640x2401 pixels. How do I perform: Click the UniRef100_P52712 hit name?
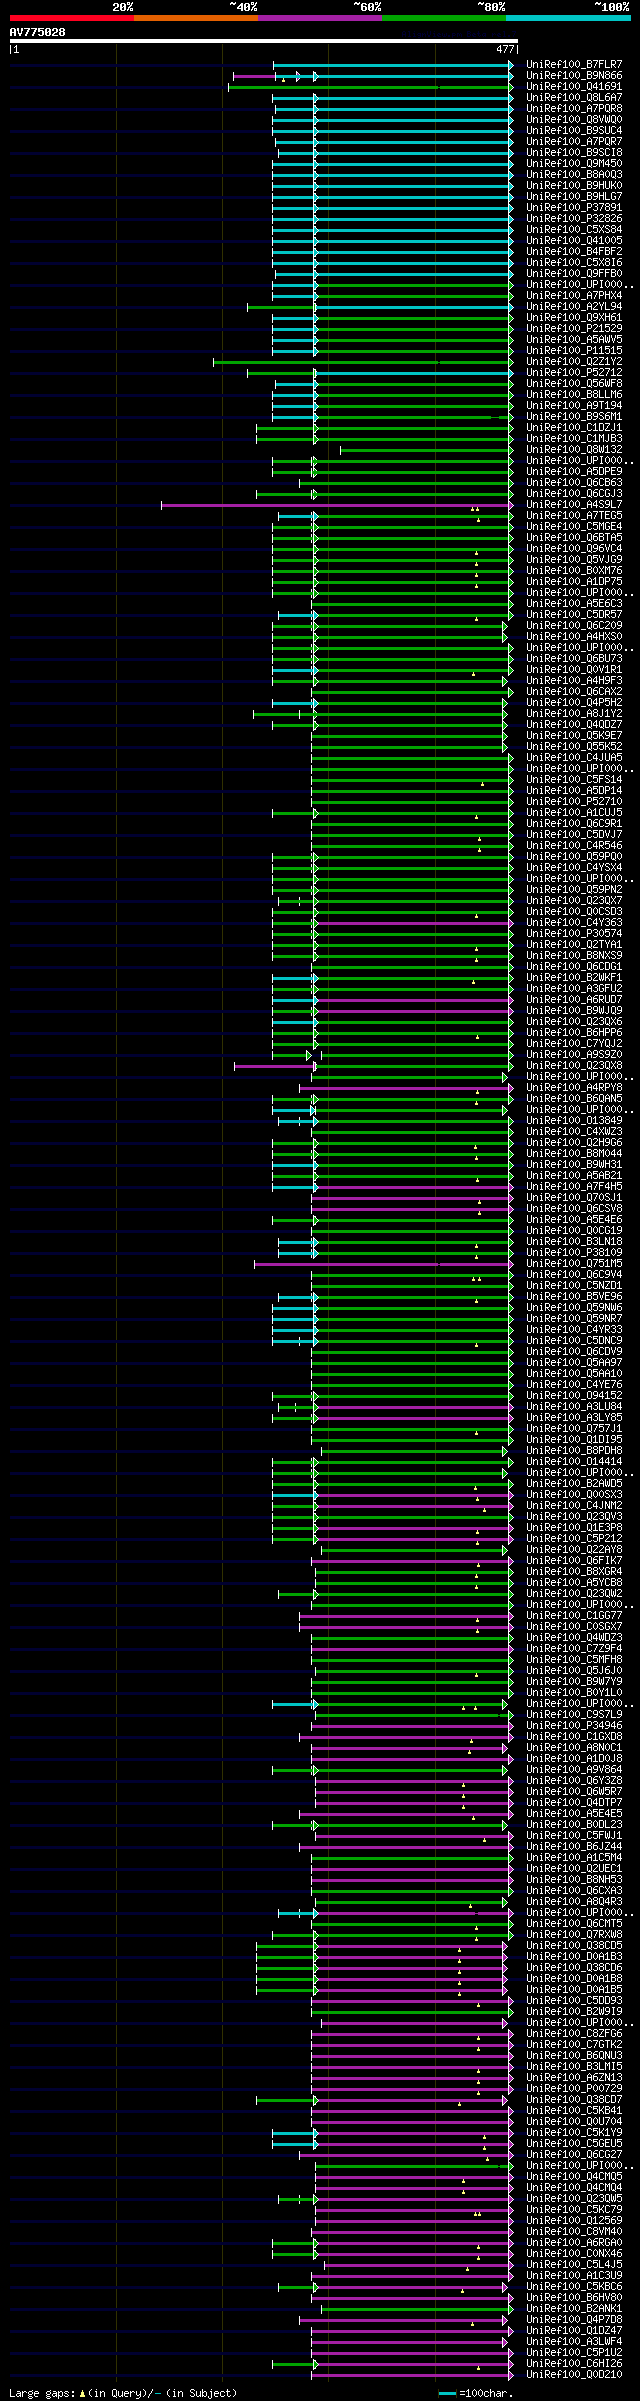[x=574, y=372]
